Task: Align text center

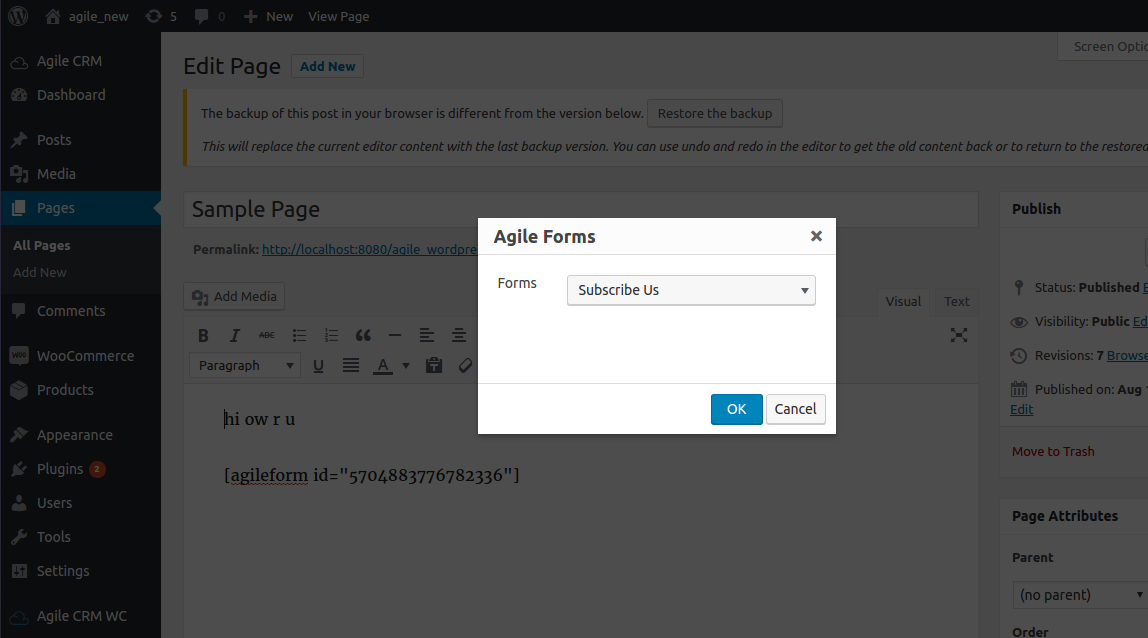Action: click(459, 335)
